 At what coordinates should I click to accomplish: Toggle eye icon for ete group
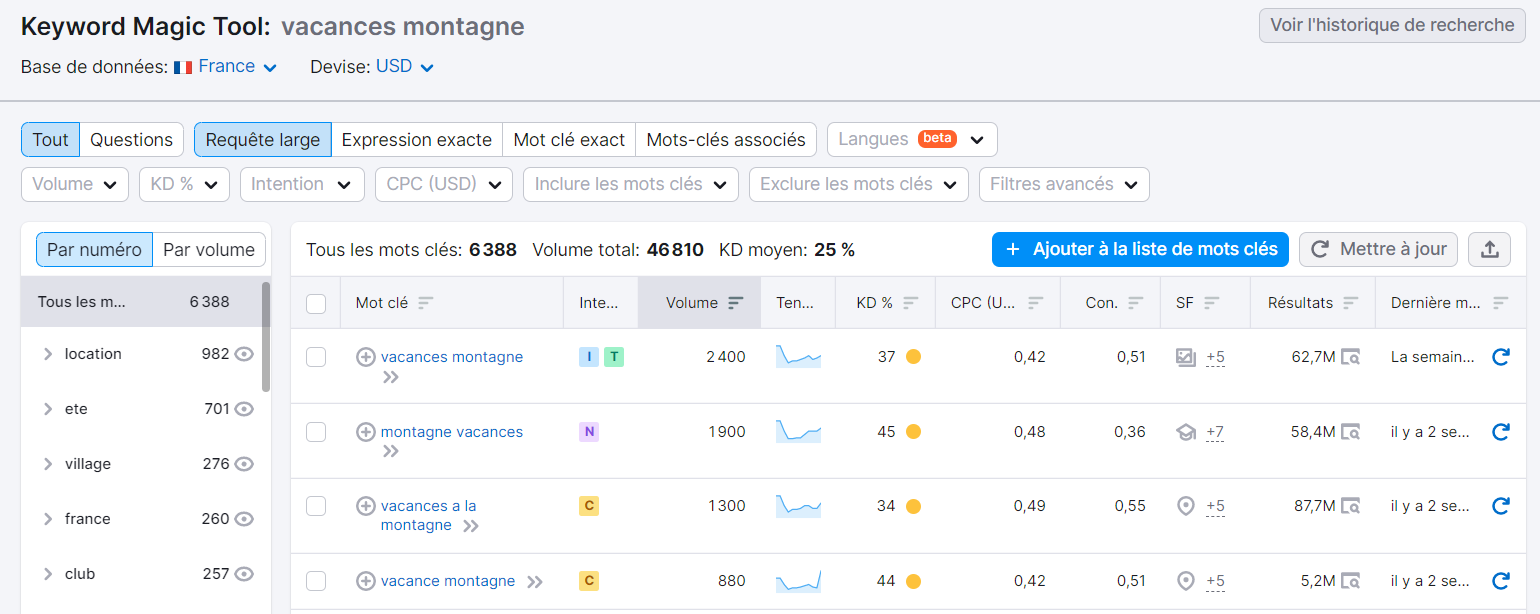pyautogui.click(x=244, y=409)
